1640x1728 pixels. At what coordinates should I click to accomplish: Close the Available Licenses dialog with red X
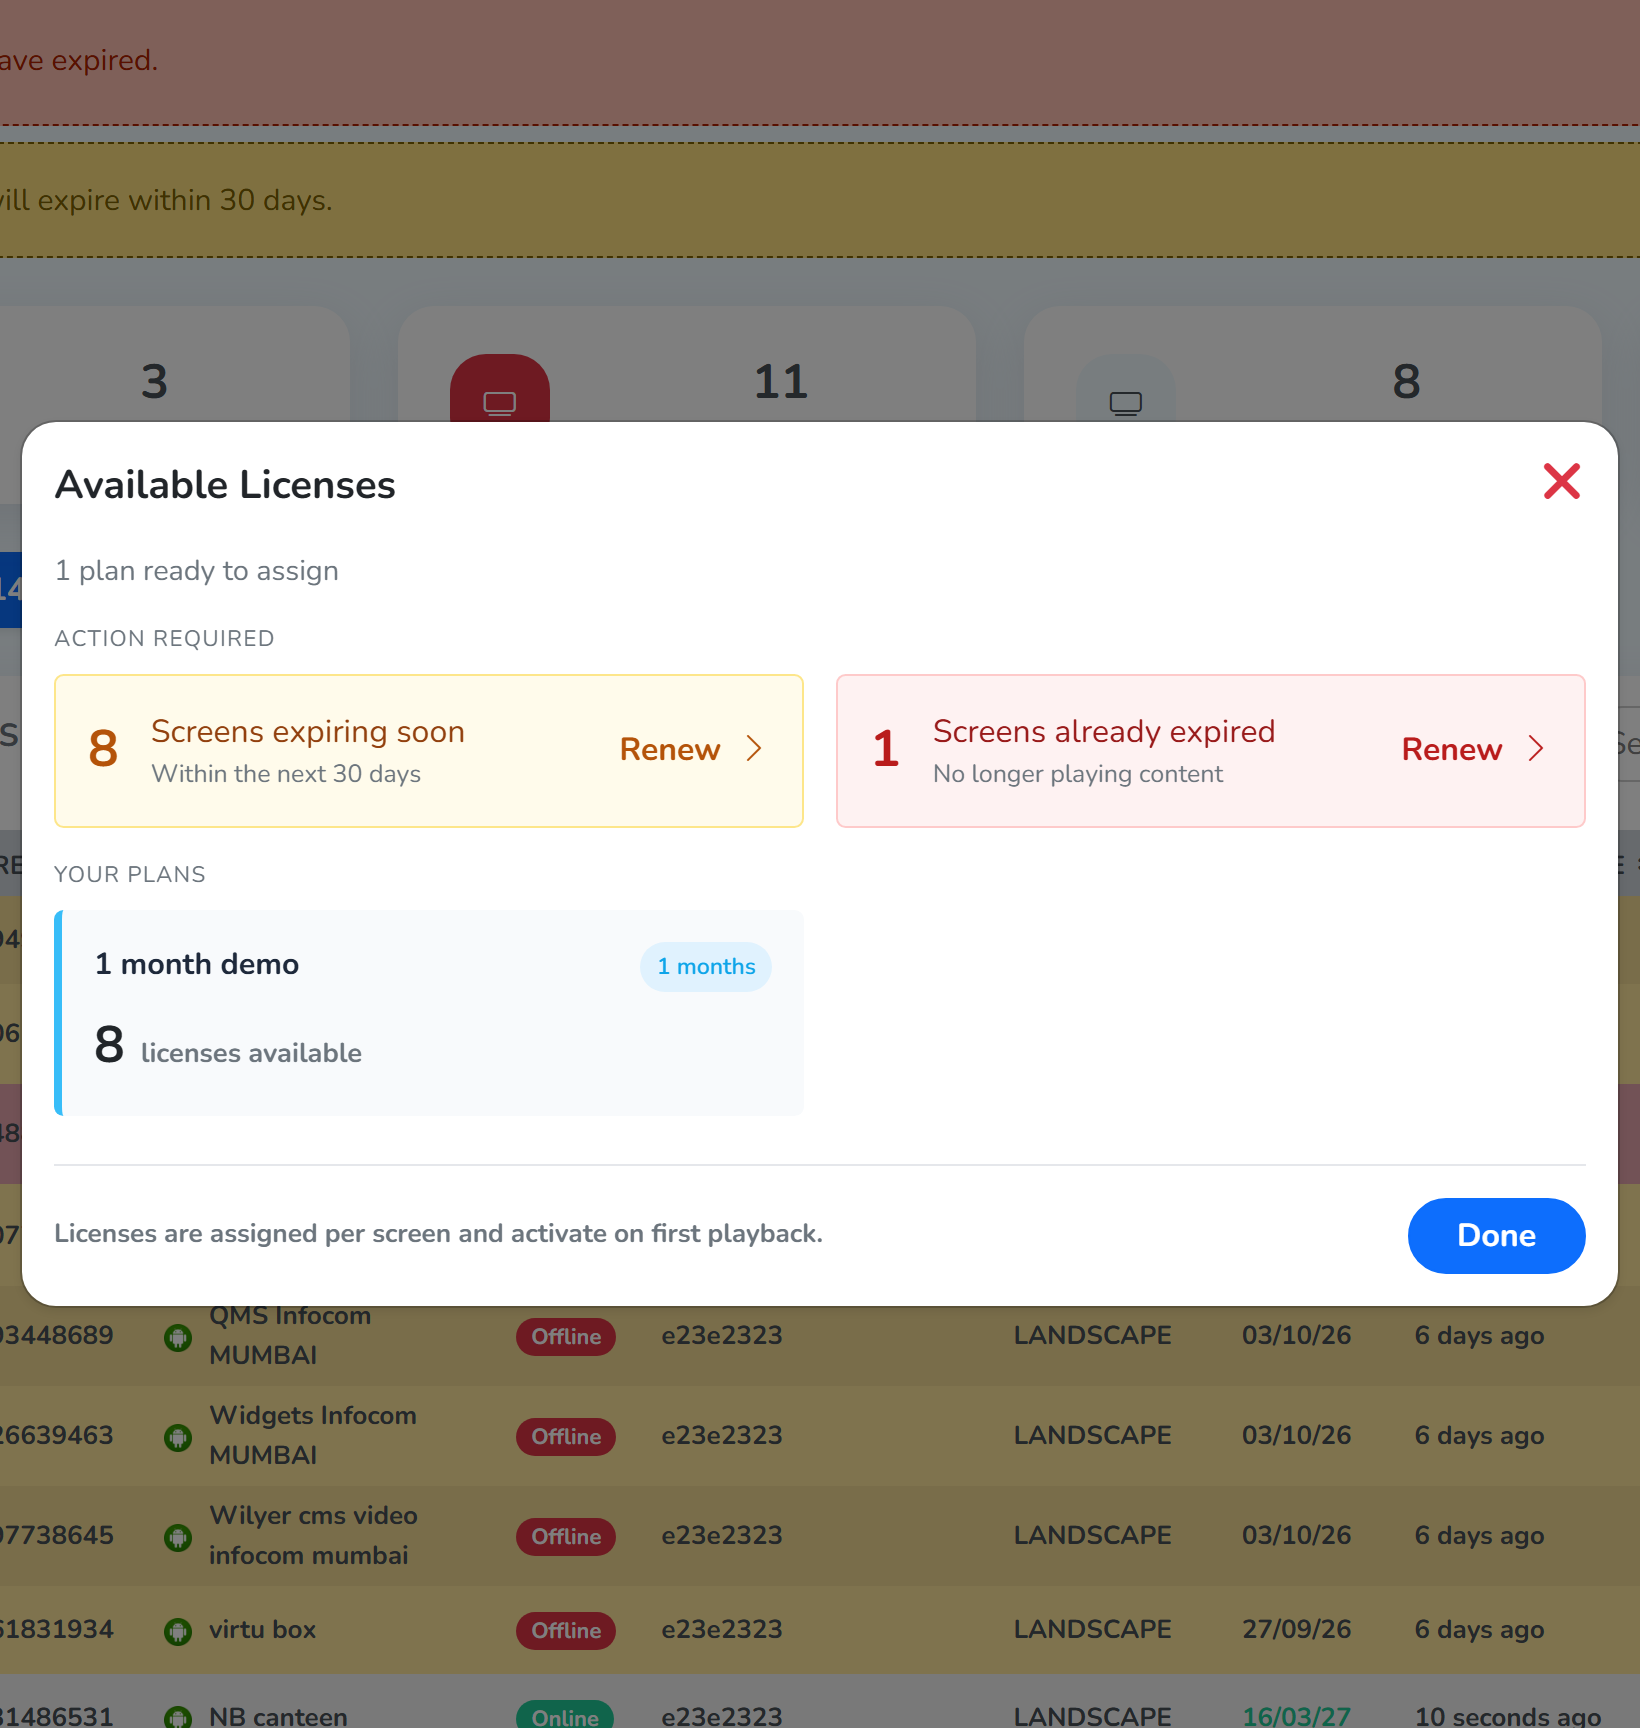coord(1561,481)
